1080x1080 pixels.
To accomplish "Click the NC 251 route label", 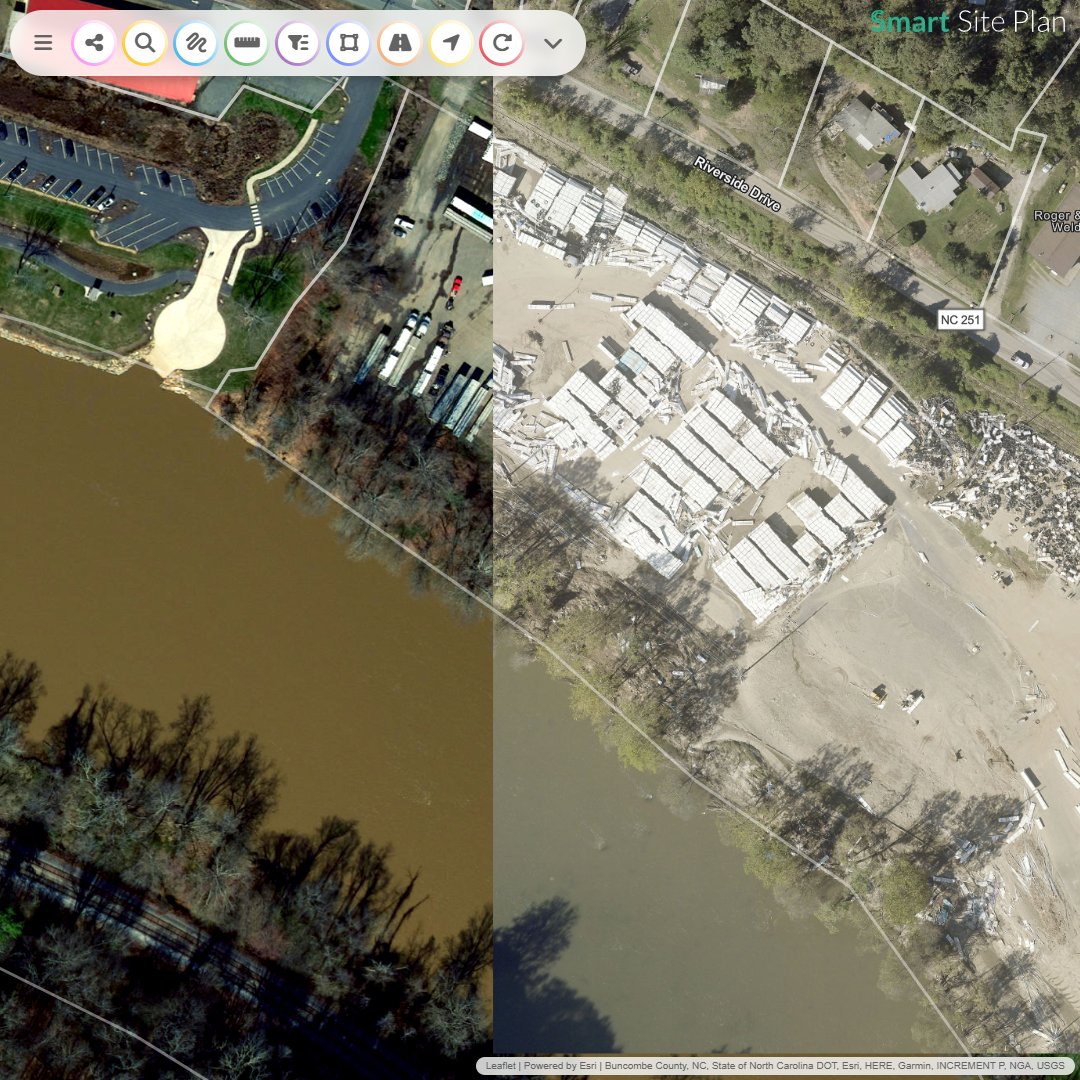I will (x=960, y=320).
